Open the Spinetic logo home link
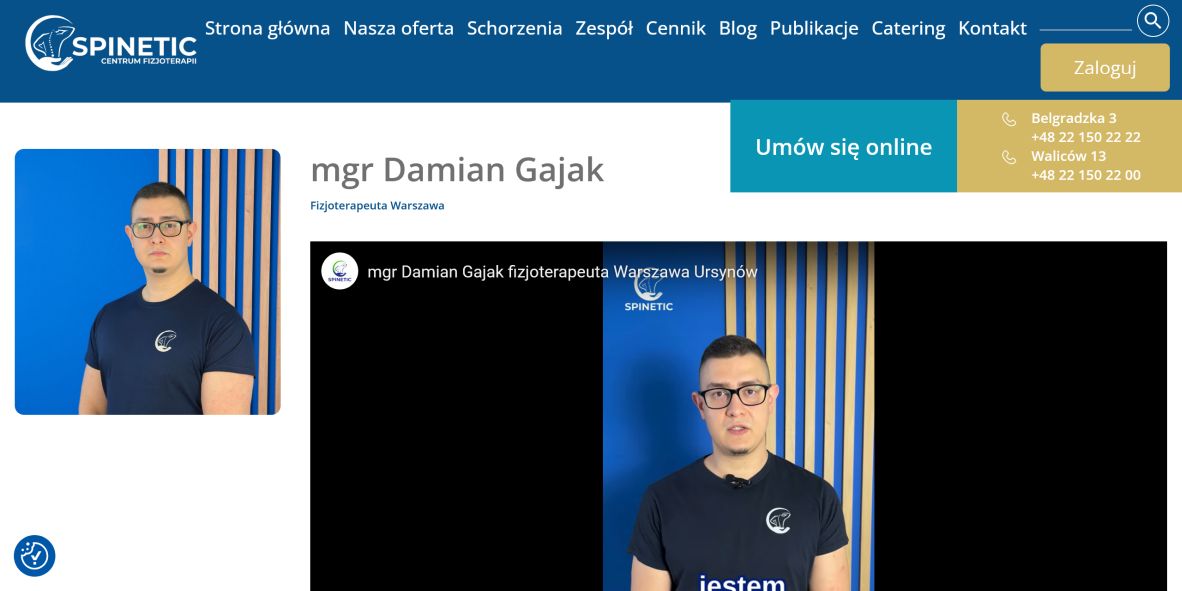 point(111,43)
